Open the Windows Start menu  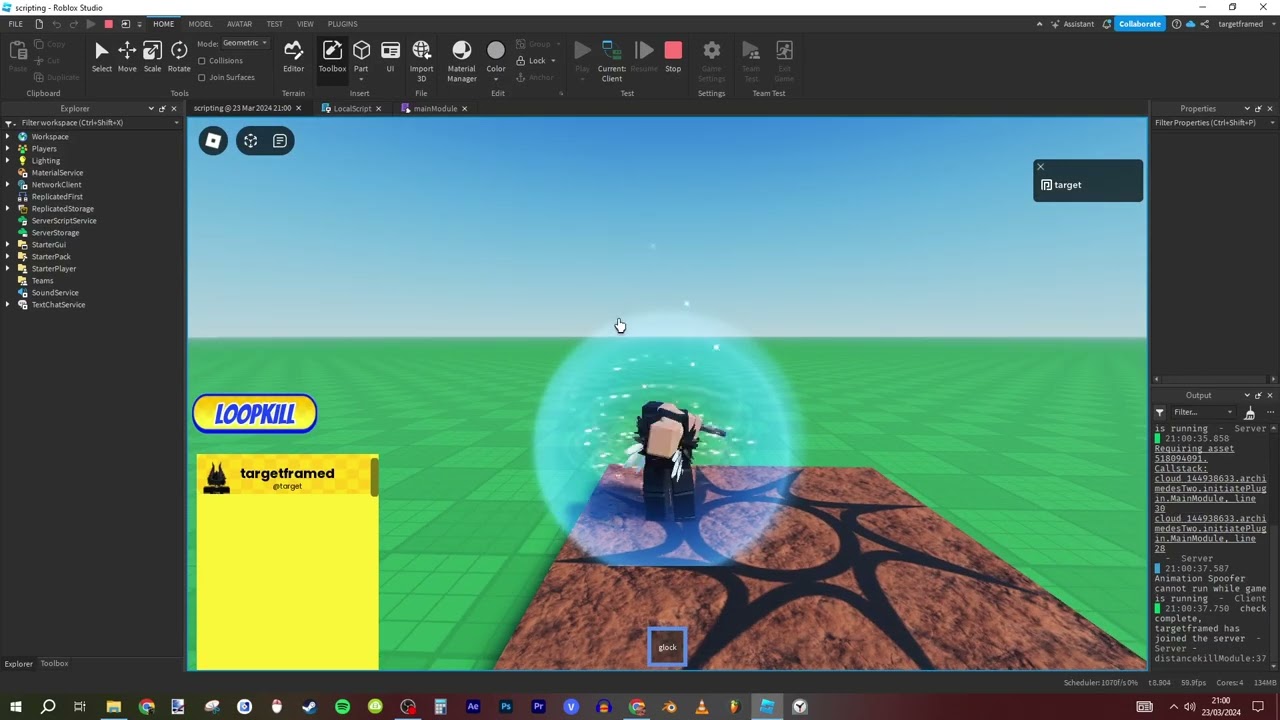[x=16, y=707]
